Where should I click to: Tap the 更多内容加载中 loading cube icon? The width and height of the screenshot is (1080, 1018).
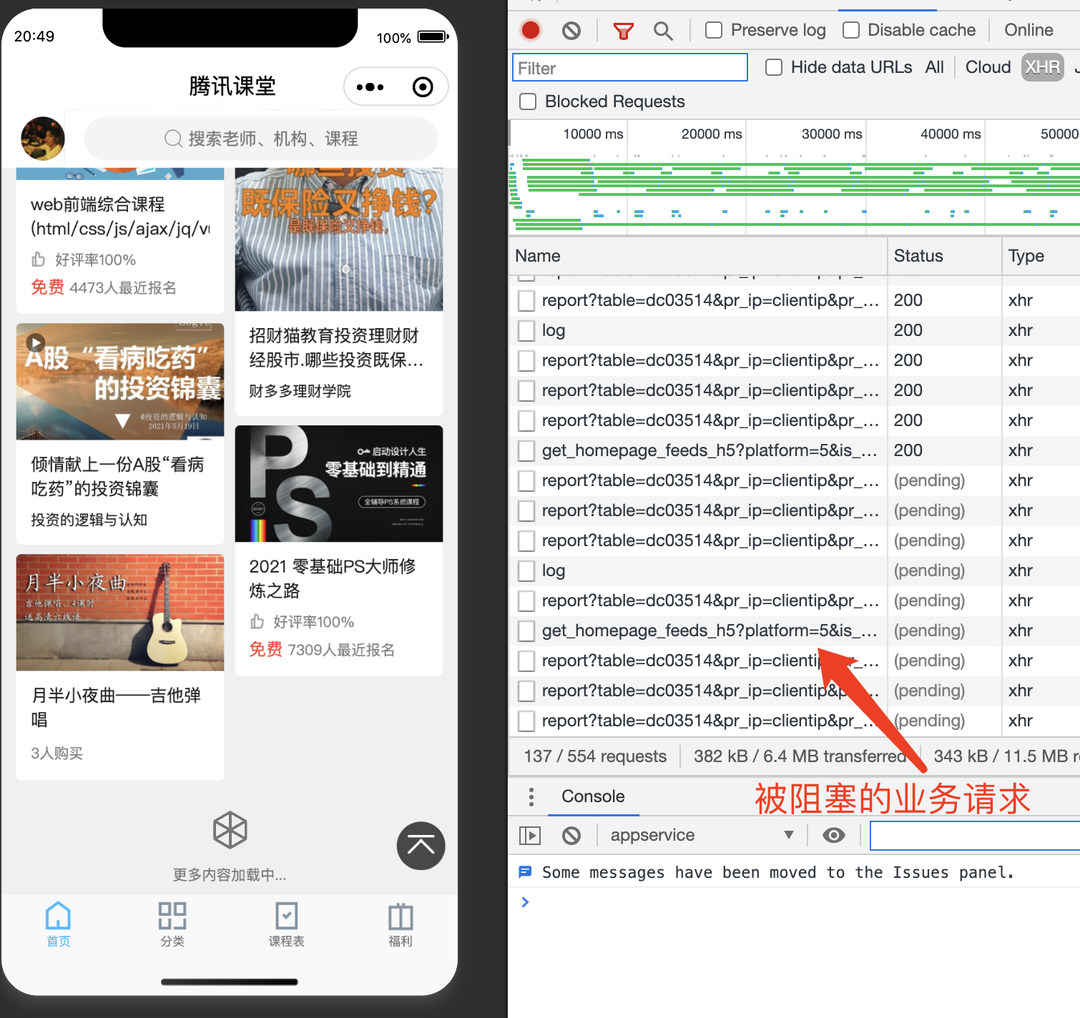click(230, 830)
